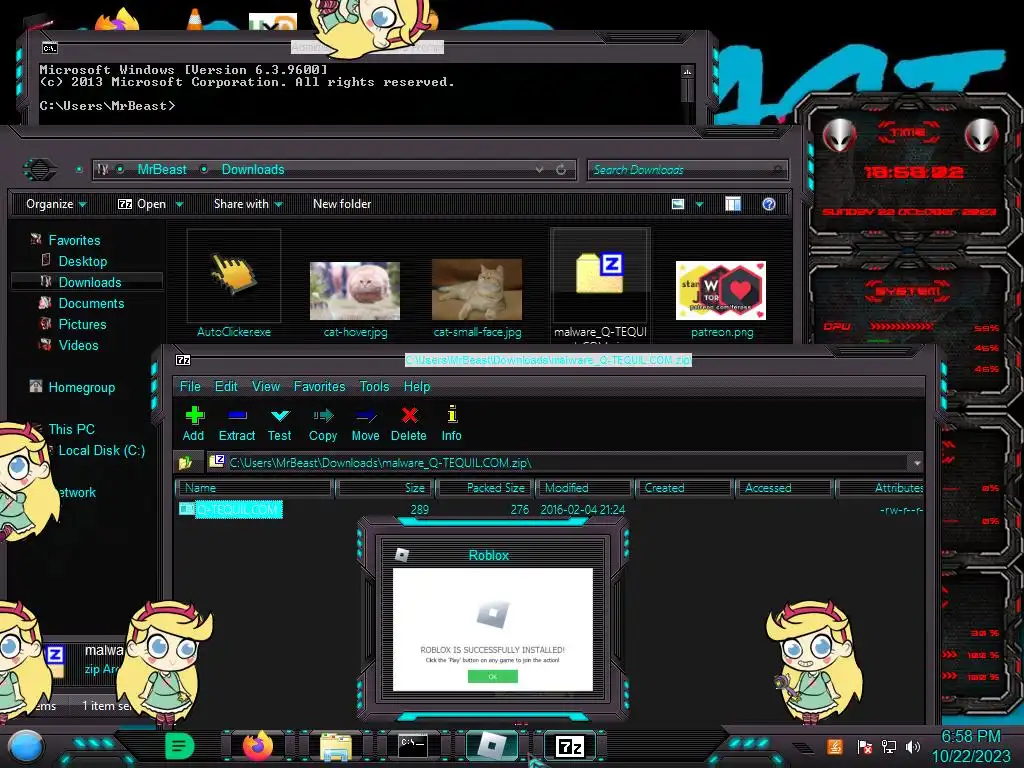Sort by the Modified column
The height and width of the screenshot is (768, 1024).
[x=584, y=488]
